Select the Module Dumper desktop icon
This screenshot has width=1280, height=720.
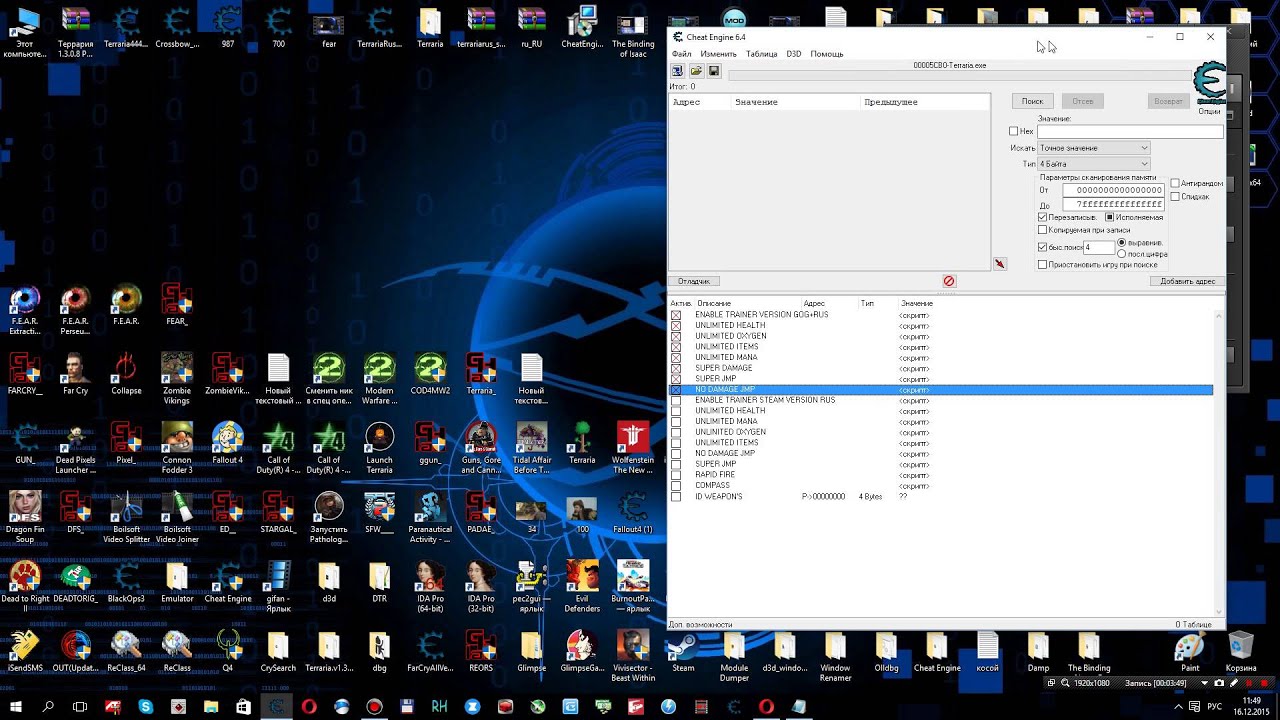pos(734,656)
